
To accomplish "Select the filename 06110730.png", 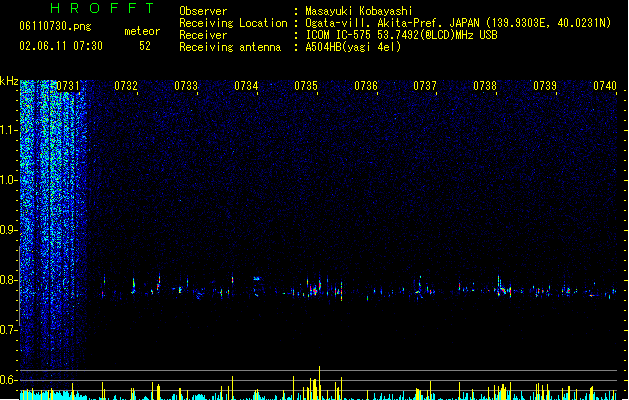I will click(x=55, y=26).
